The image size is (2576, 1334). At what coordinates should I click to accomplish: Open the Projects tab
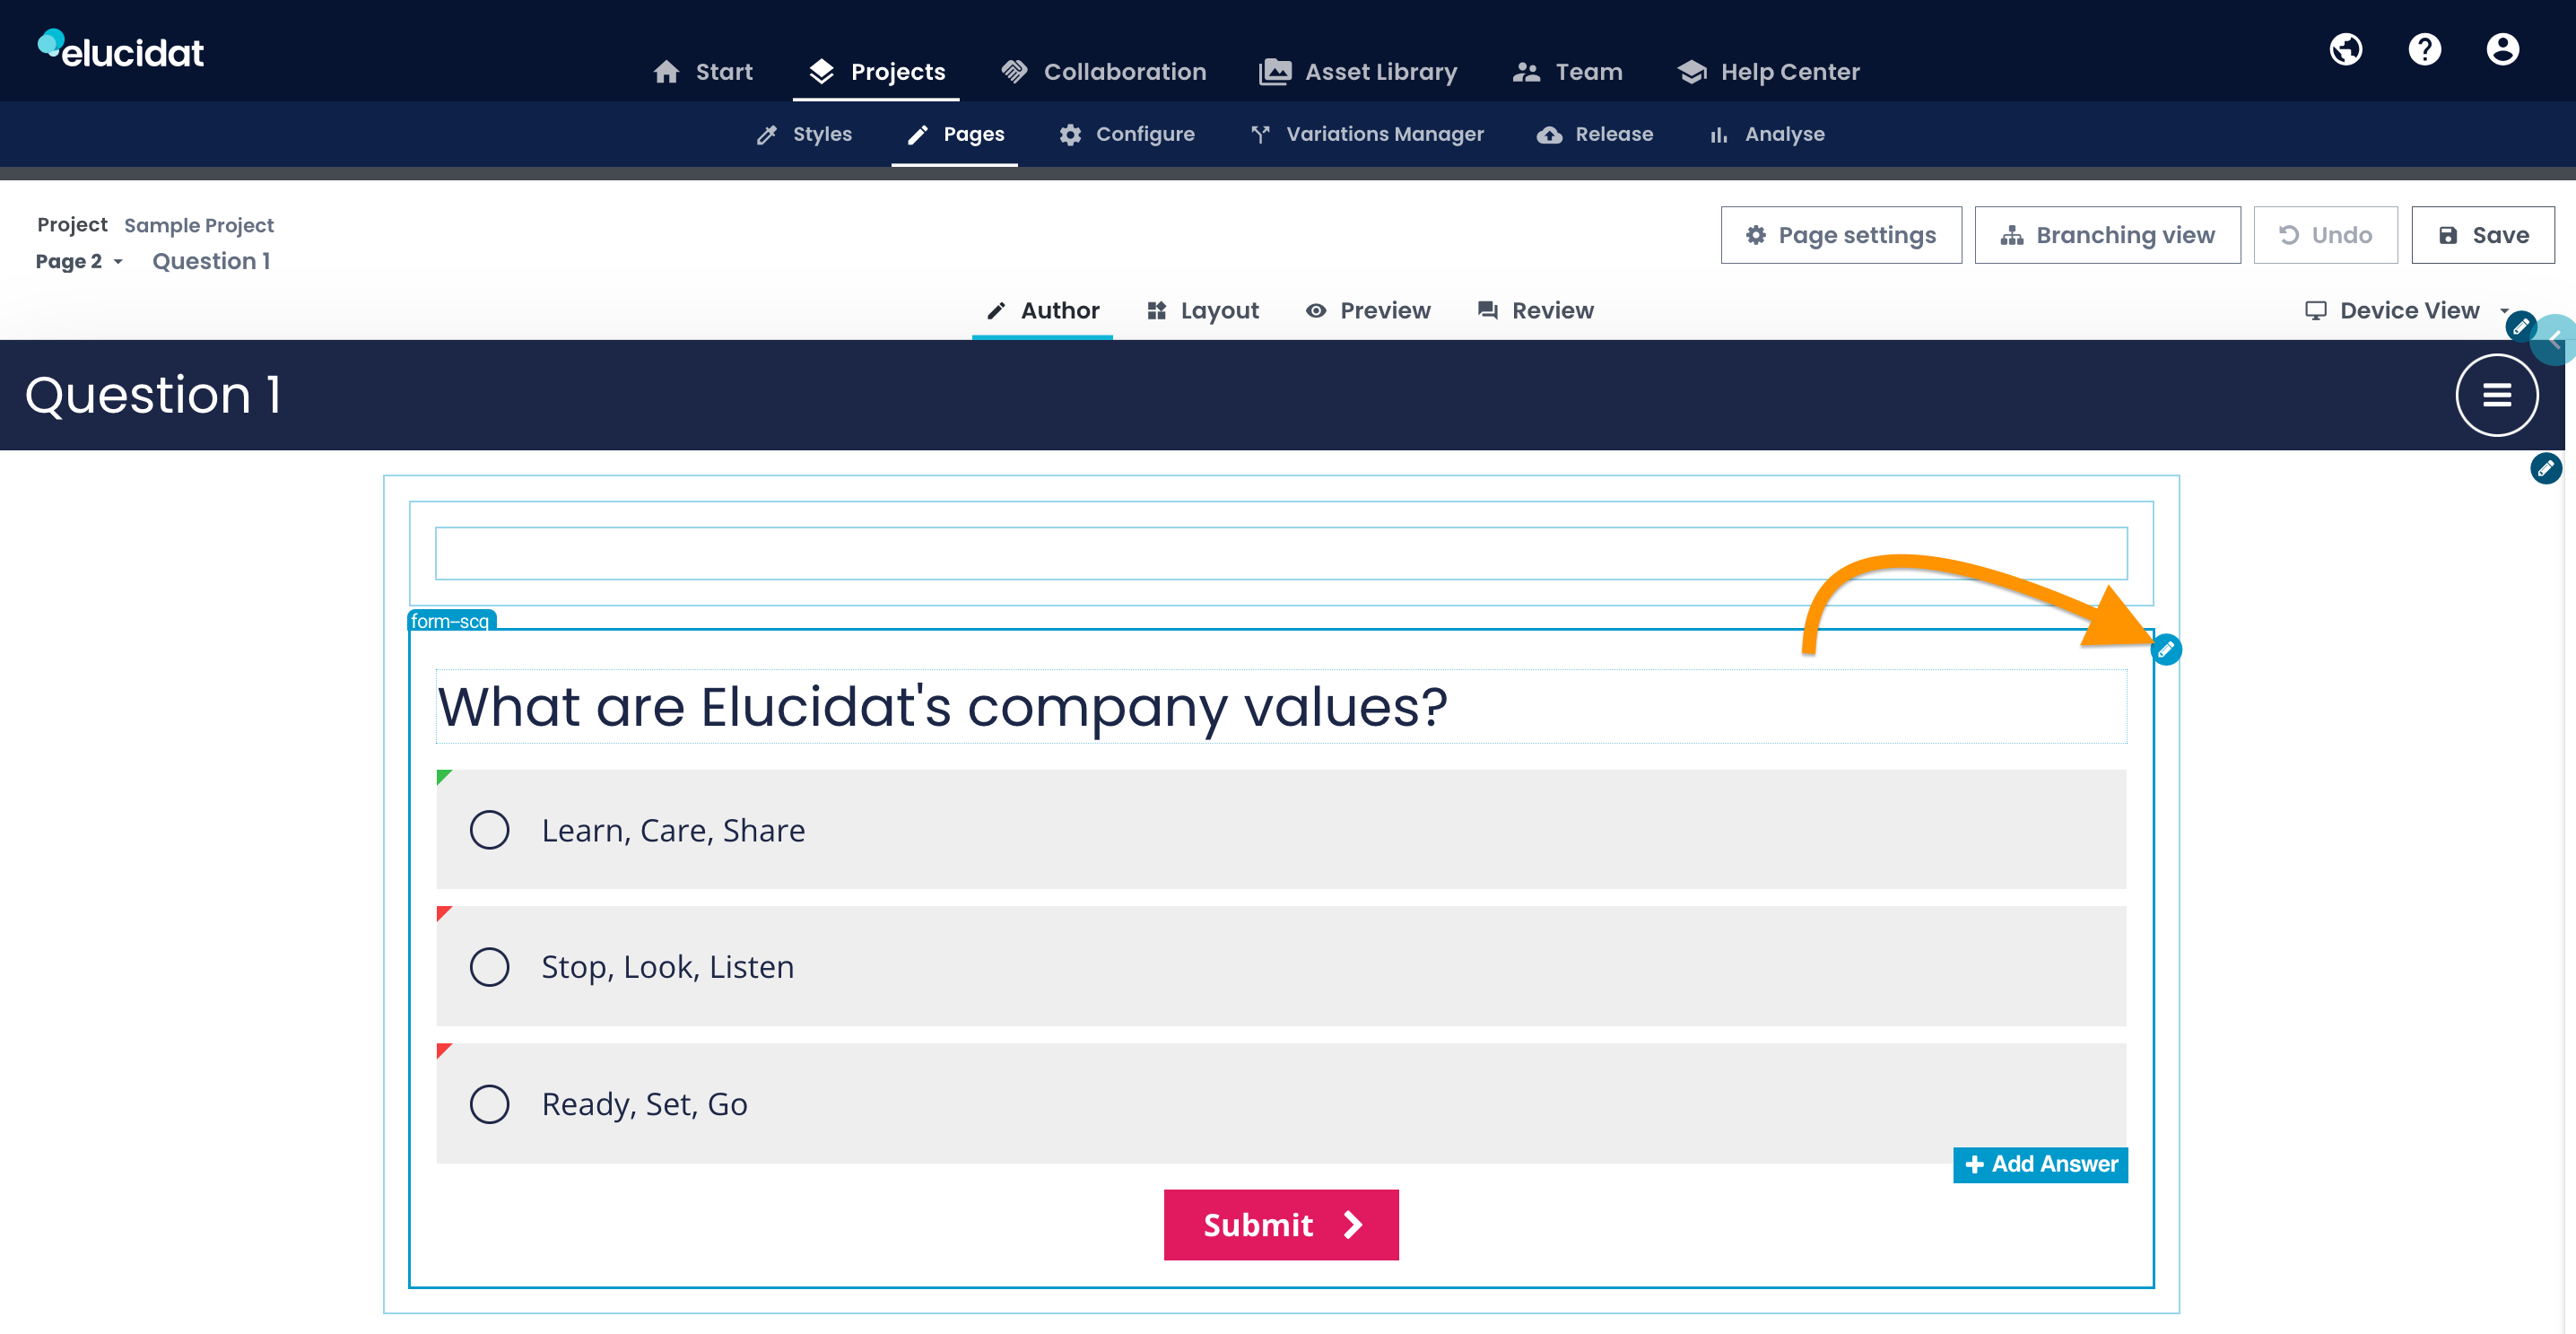tap(876, 72)
